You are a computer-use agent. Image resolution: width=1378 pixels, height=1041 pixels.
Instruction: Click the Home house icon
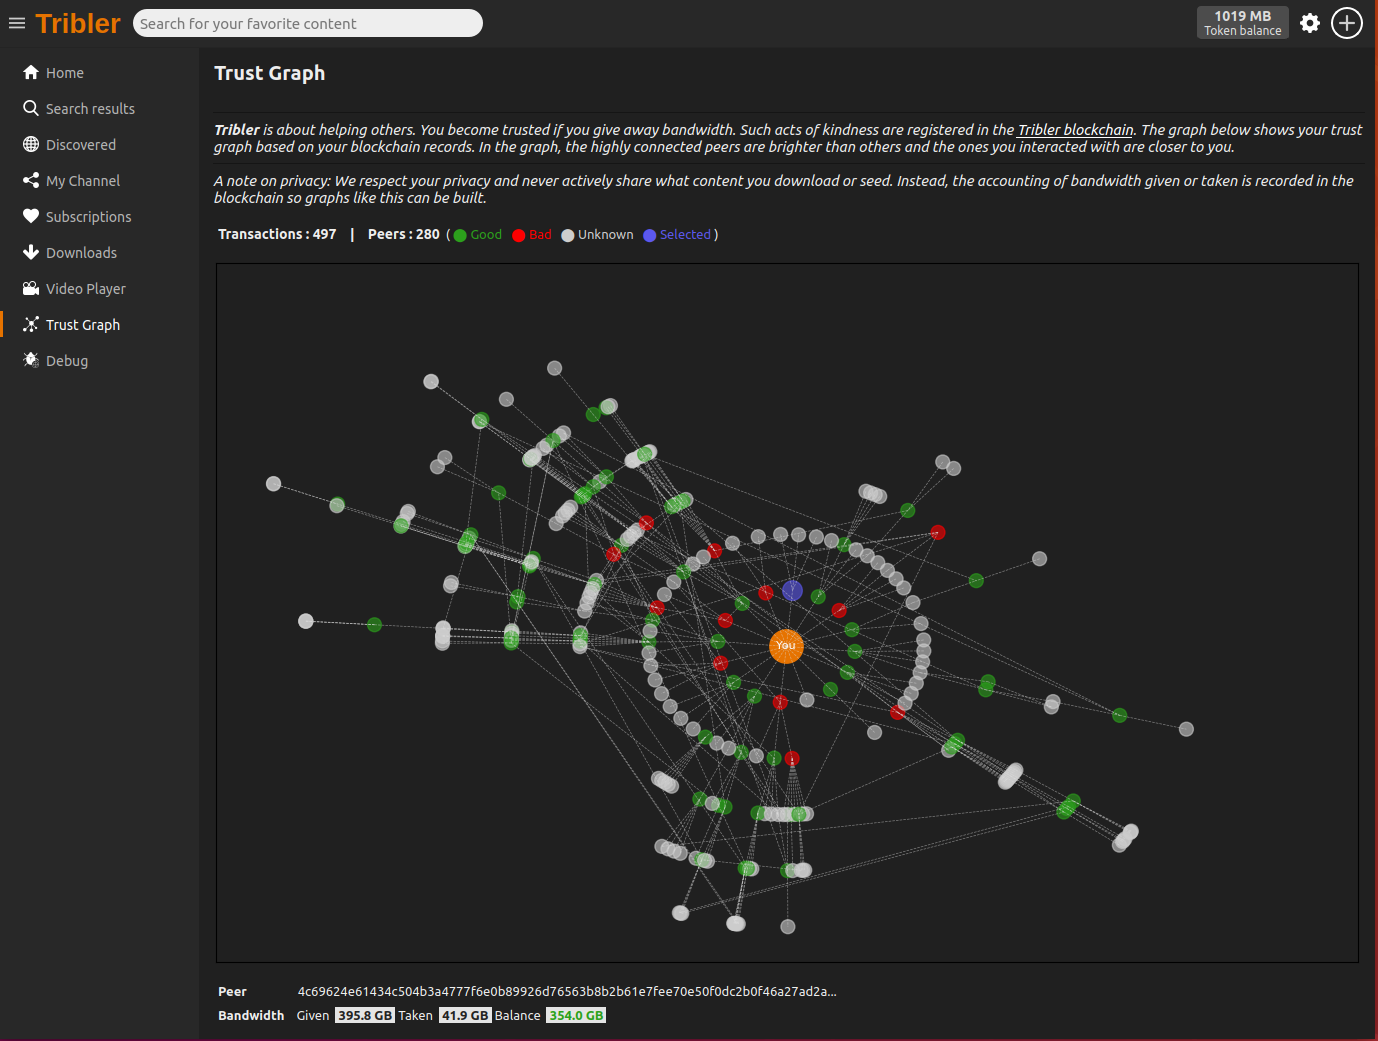pyautogui.click(x=31, y=72)
